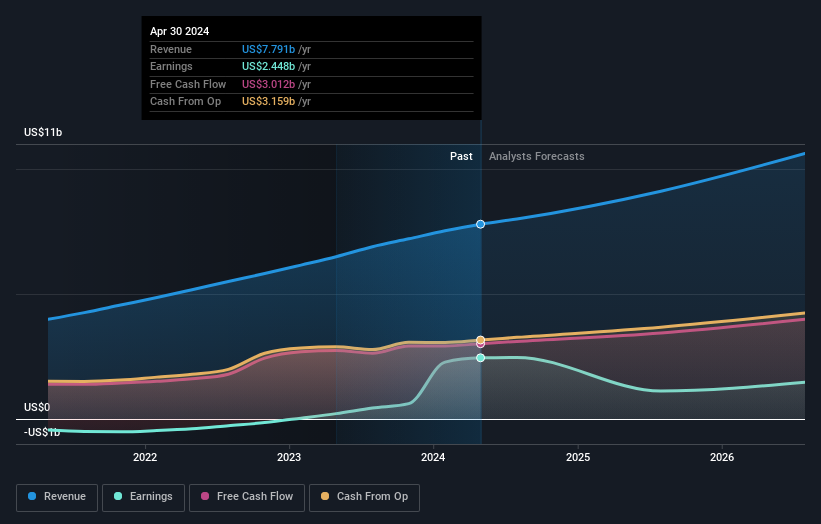Click the -US$1b y-axis label
This screenshot has width=821, height=524.
(42, 432)
